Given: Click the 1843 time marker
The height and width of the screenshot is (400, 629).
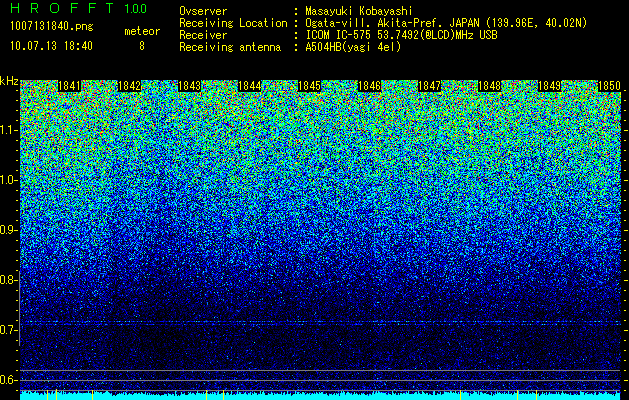Looking at the screenshot, I should 189,86.
